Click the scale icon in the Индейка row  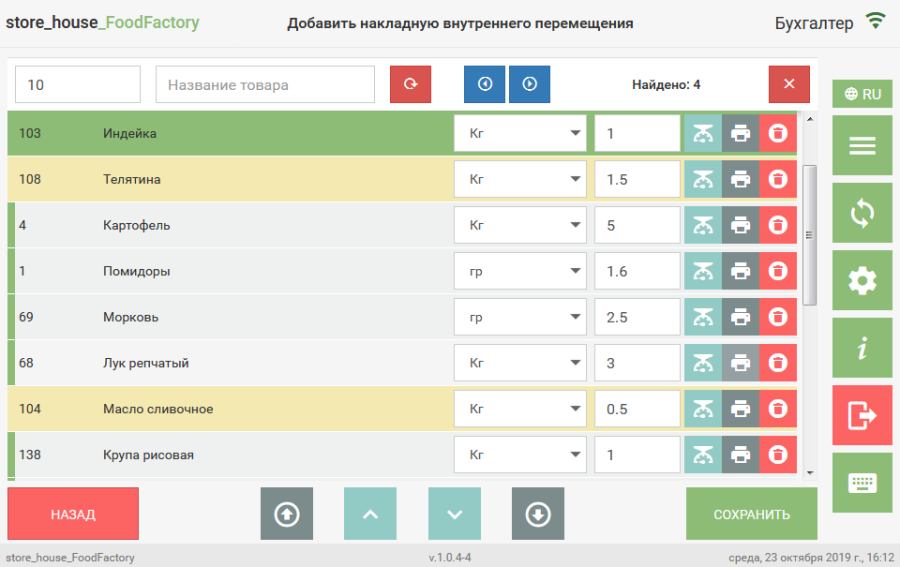(x=703, y=133)
